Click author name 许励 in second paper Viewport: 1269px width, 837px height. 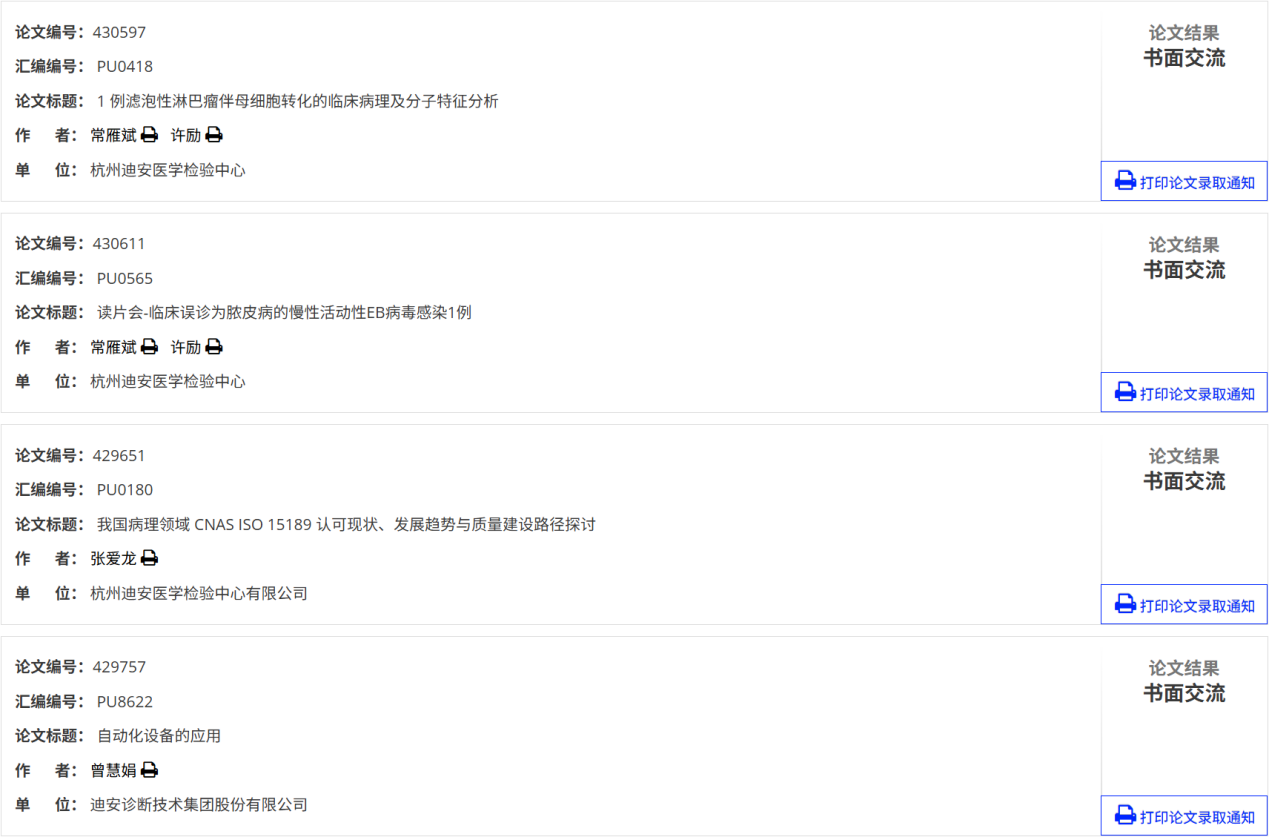(x=186, y=347)
